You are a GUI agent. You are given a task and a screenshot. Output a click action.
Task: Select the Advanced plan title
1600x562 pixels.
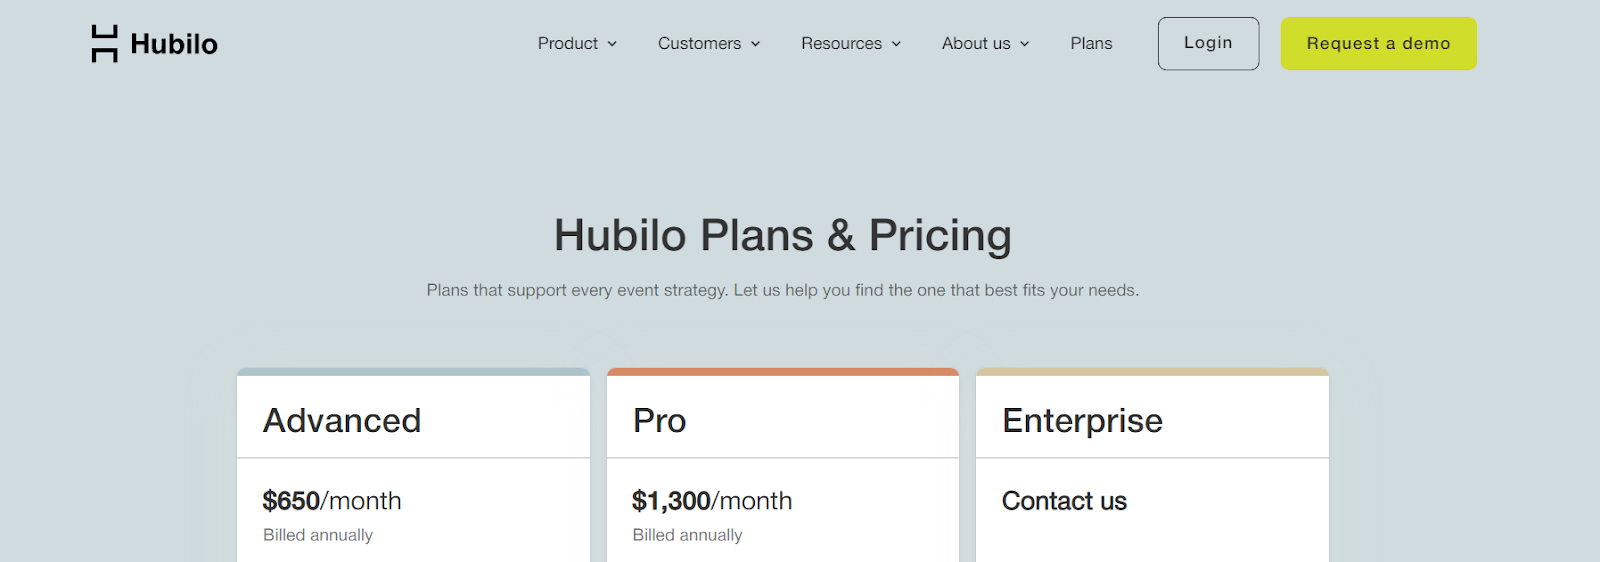point(342,421)
